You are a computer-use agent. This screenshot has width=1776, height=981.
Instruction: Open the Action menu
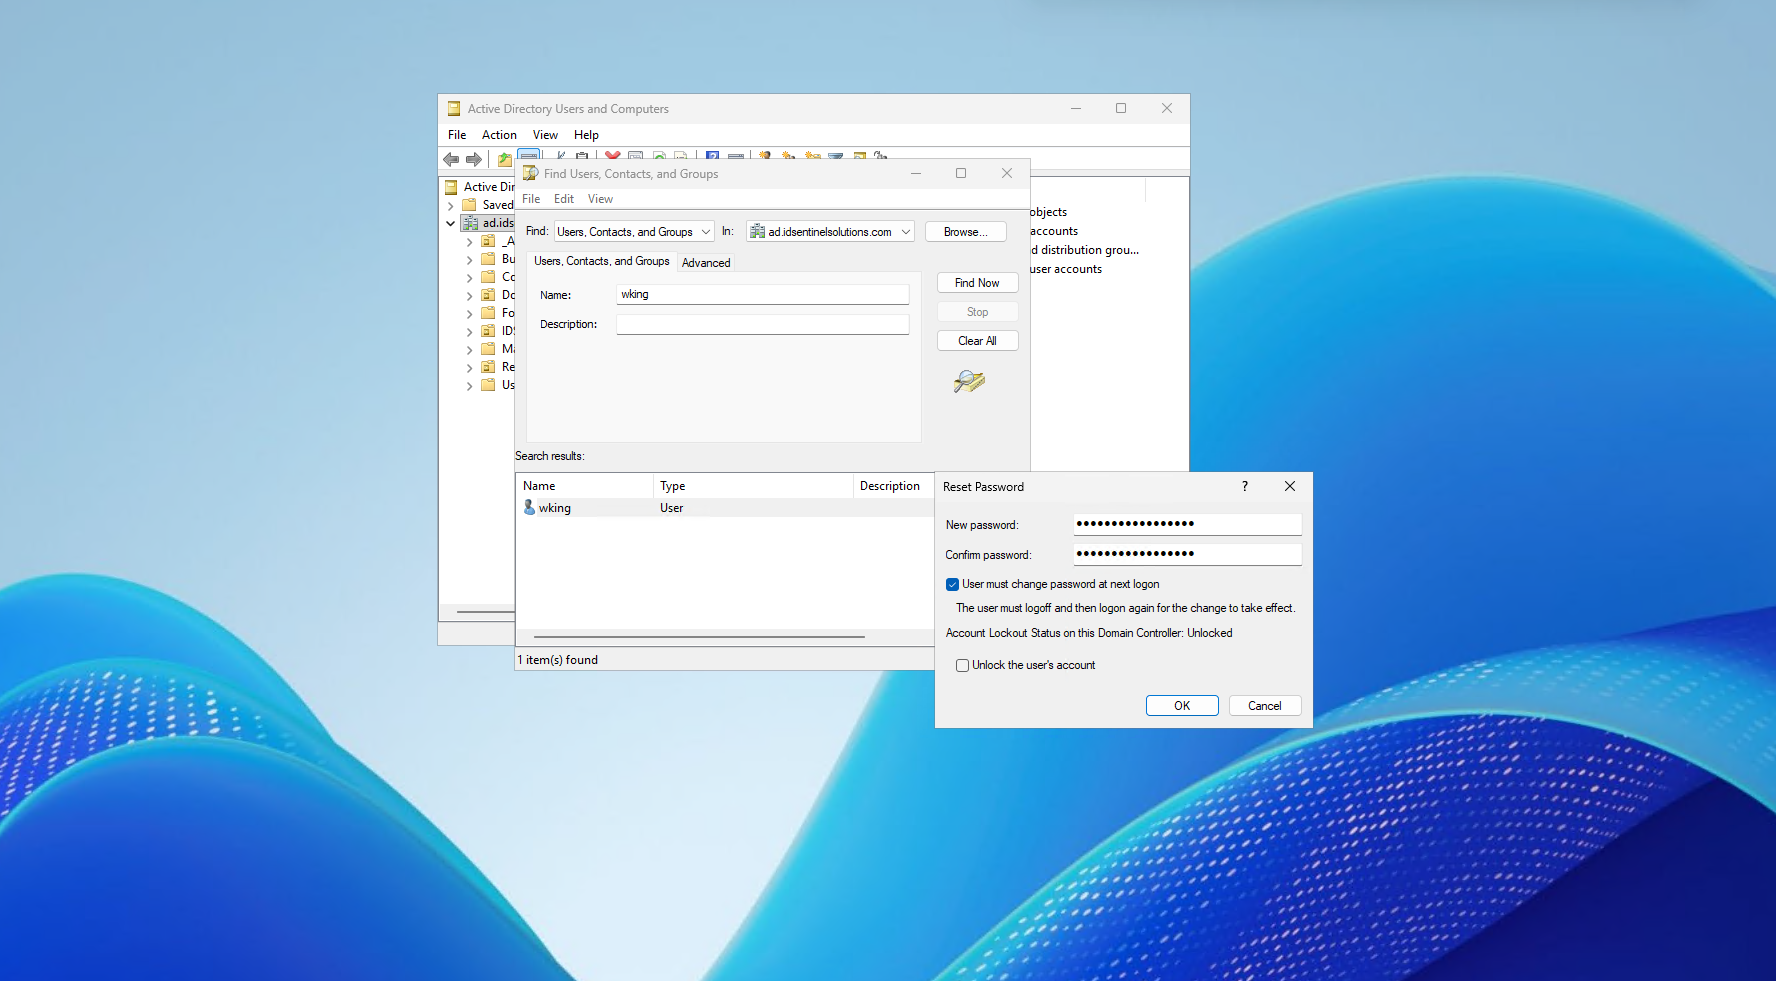point(499,135)
